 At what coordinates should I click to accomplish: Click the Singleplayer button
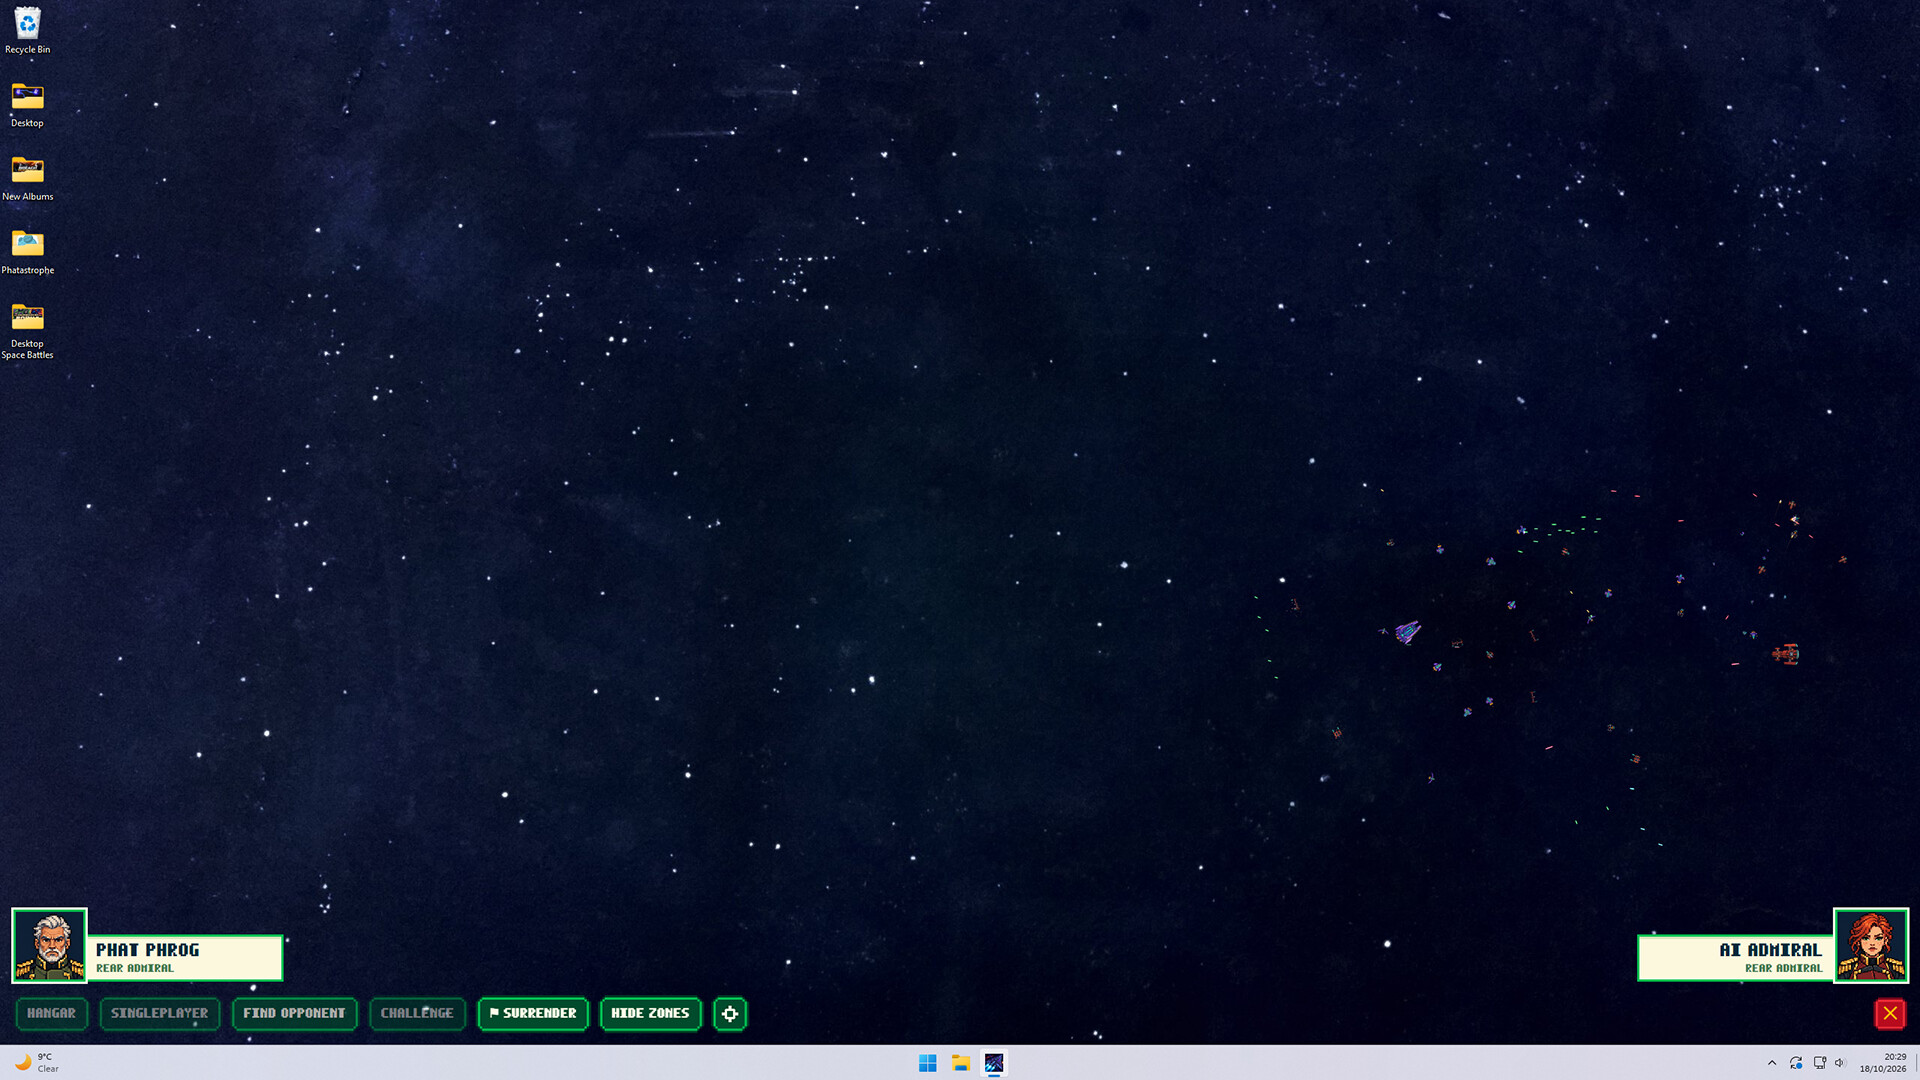coord(159,1013)
